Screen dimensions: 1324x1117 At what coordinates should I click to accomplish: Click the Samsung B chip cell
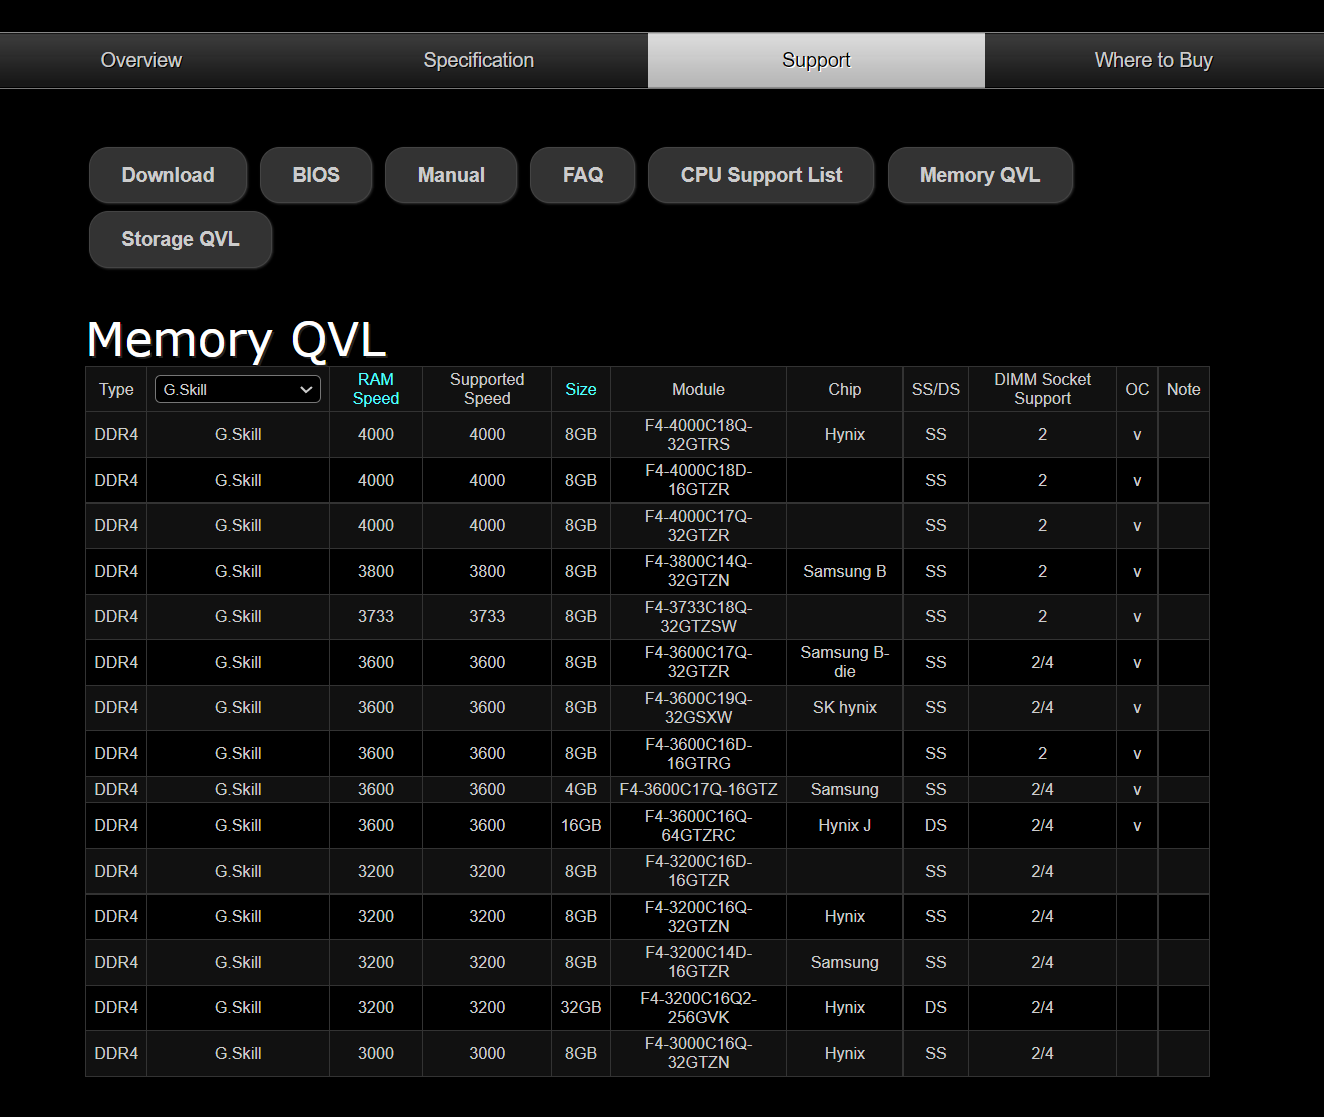click(x=845, y=571)
